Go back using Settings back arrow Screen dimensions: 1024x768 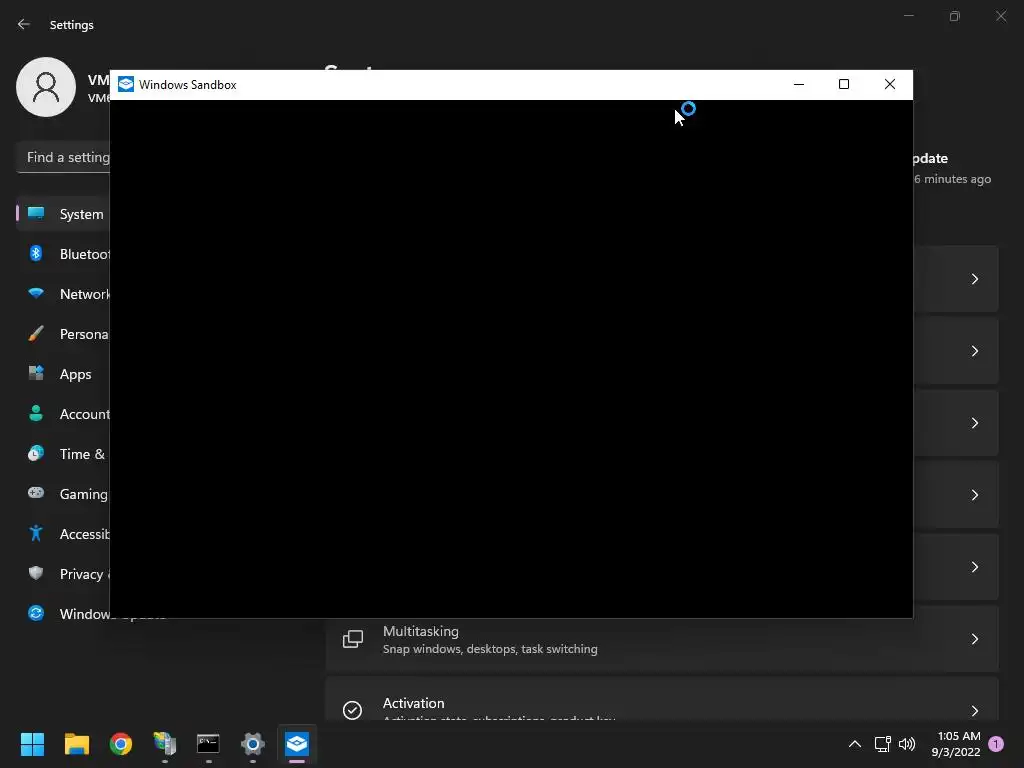tap(24, 24)
